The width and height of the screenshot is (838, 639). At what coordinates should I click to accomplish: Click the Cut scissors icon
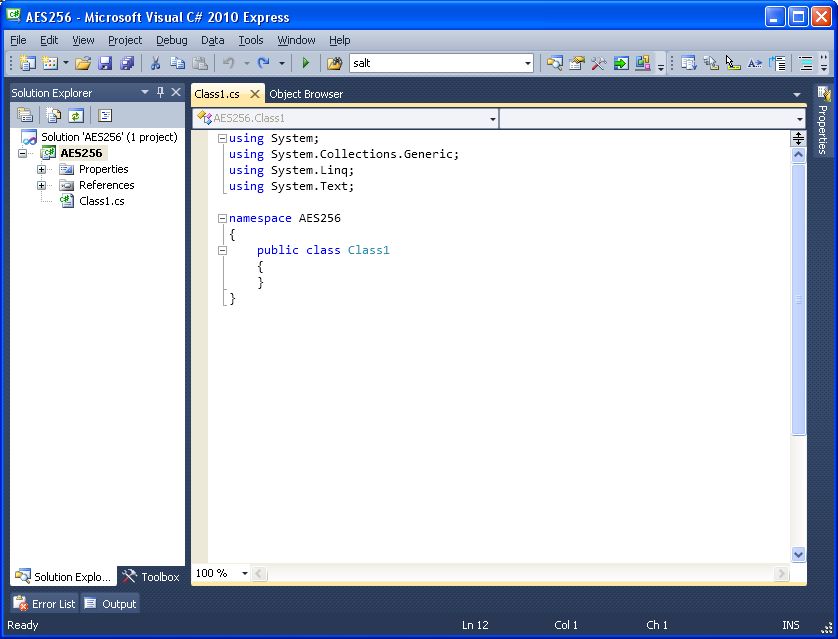click(155, 63)
